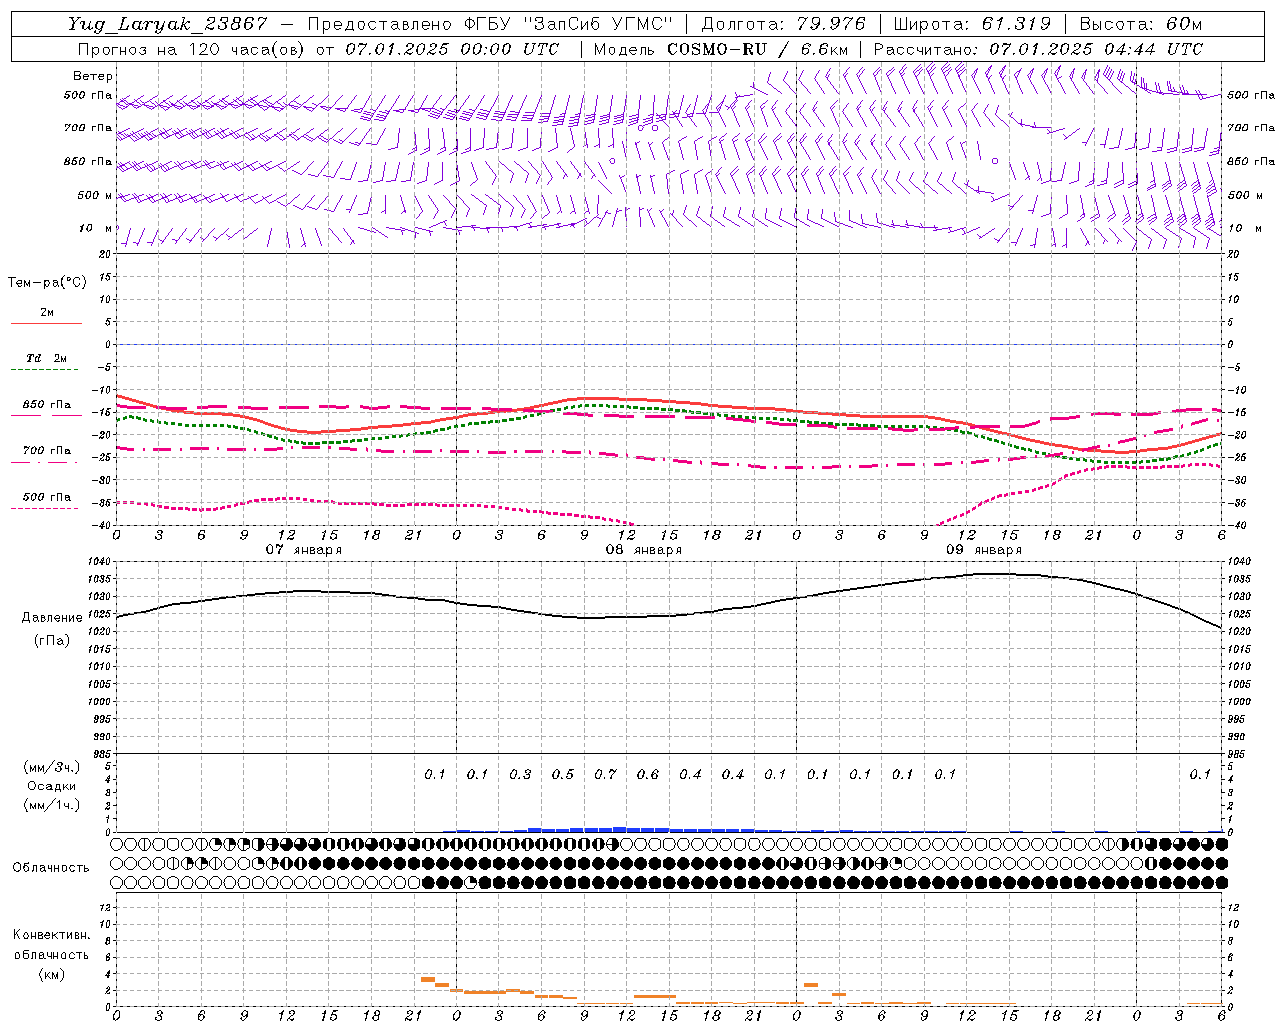
Task: Click the 0.7 precipitation value
Action: coord(605,774)
